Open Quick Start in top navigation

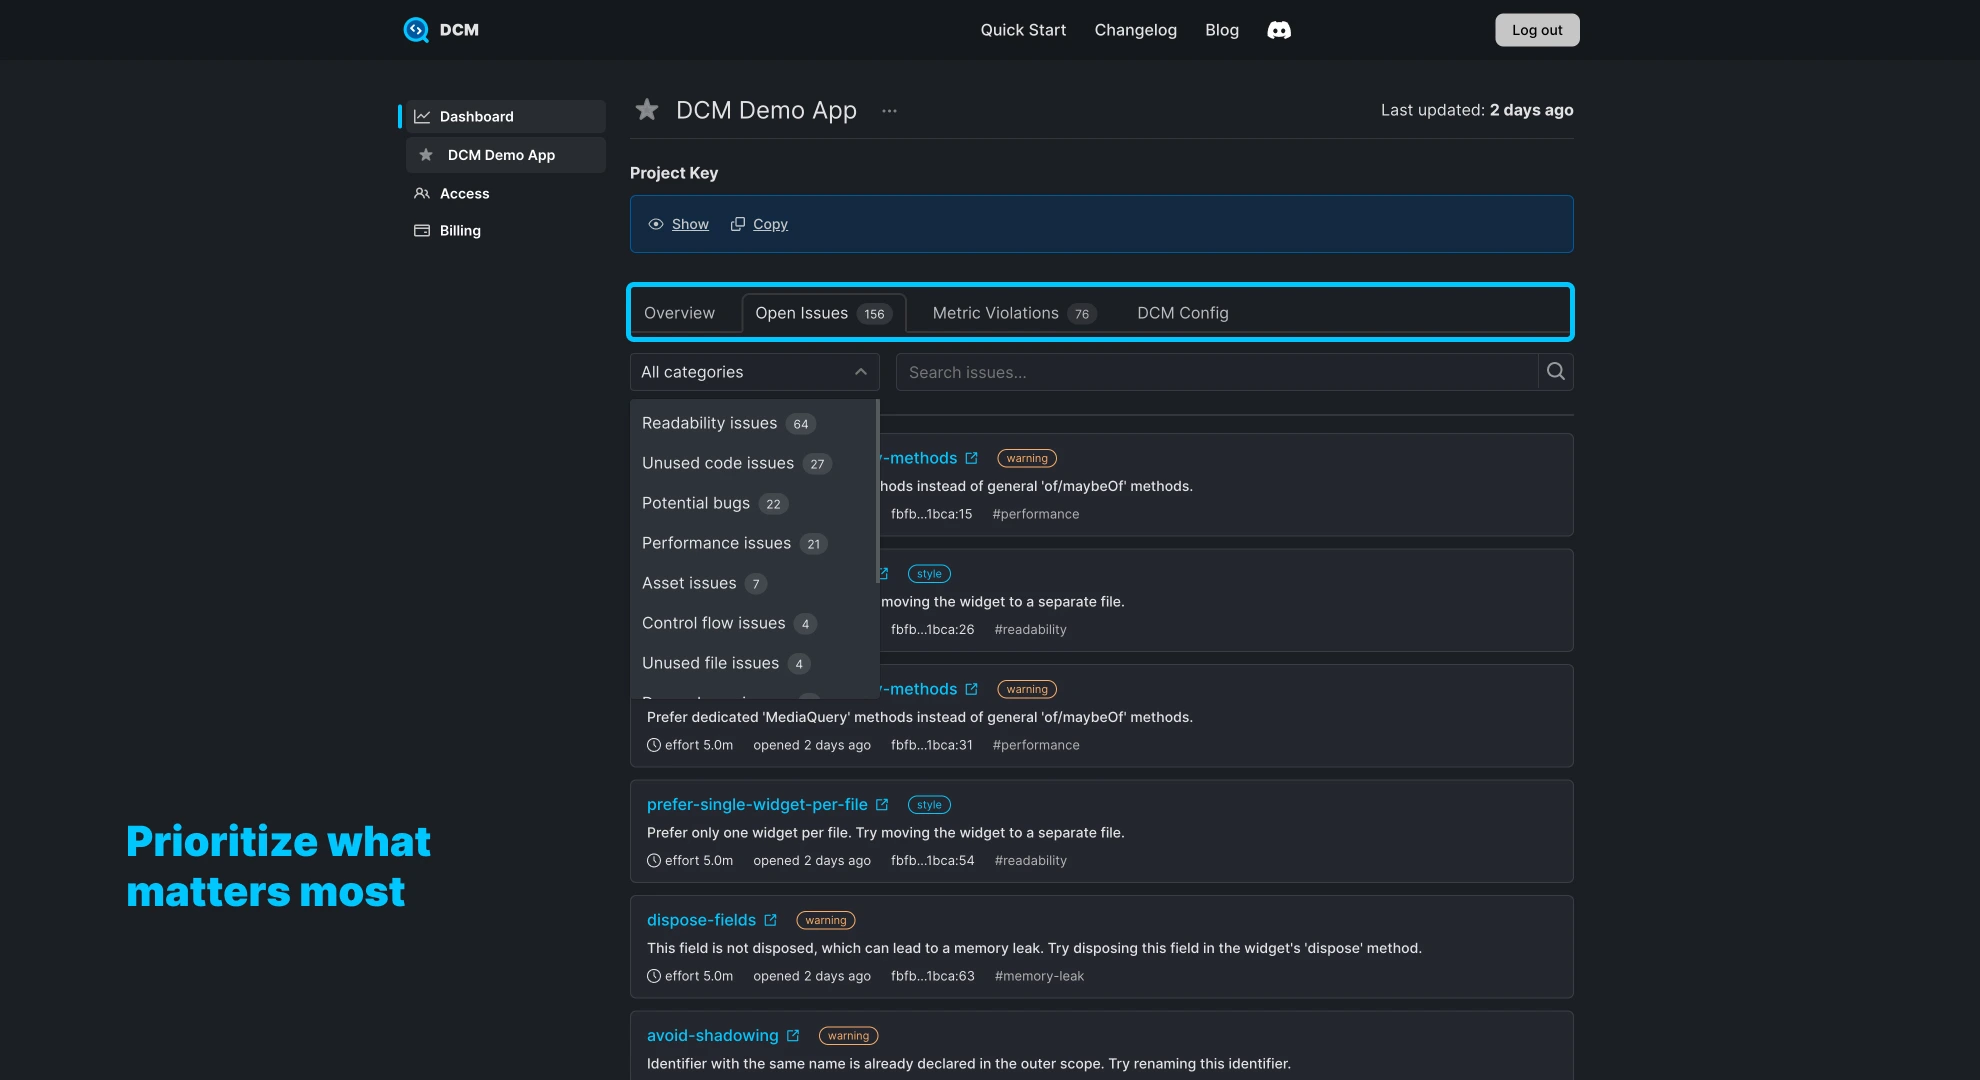point(1023,30)
